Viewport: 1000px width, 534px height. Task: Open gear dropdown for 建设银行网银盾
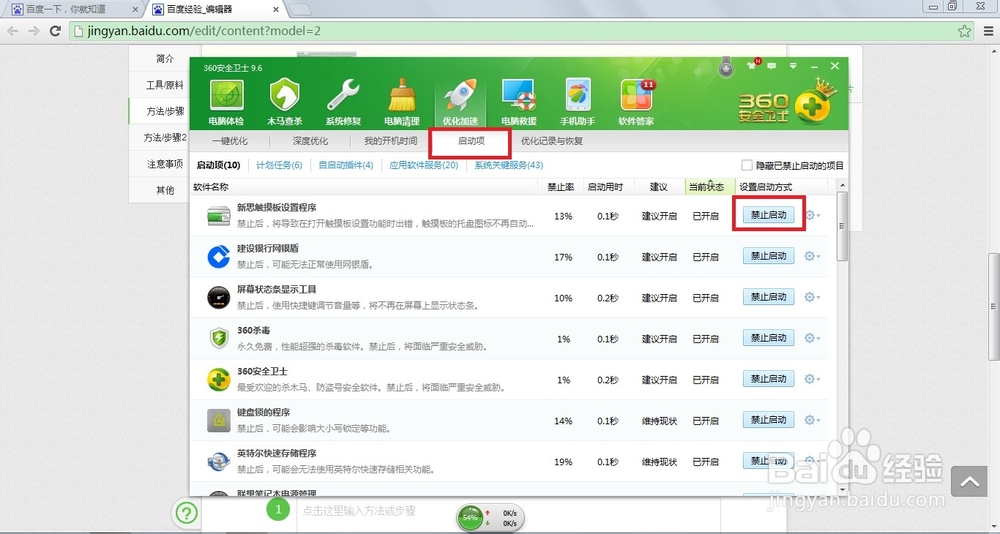coord(812,256)
